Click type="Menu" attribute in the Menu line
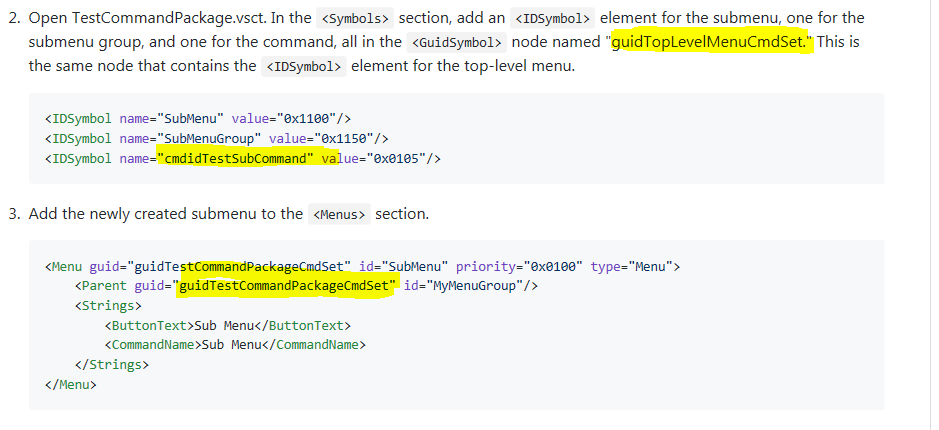The image size is (939, 430). coord(632,267)
